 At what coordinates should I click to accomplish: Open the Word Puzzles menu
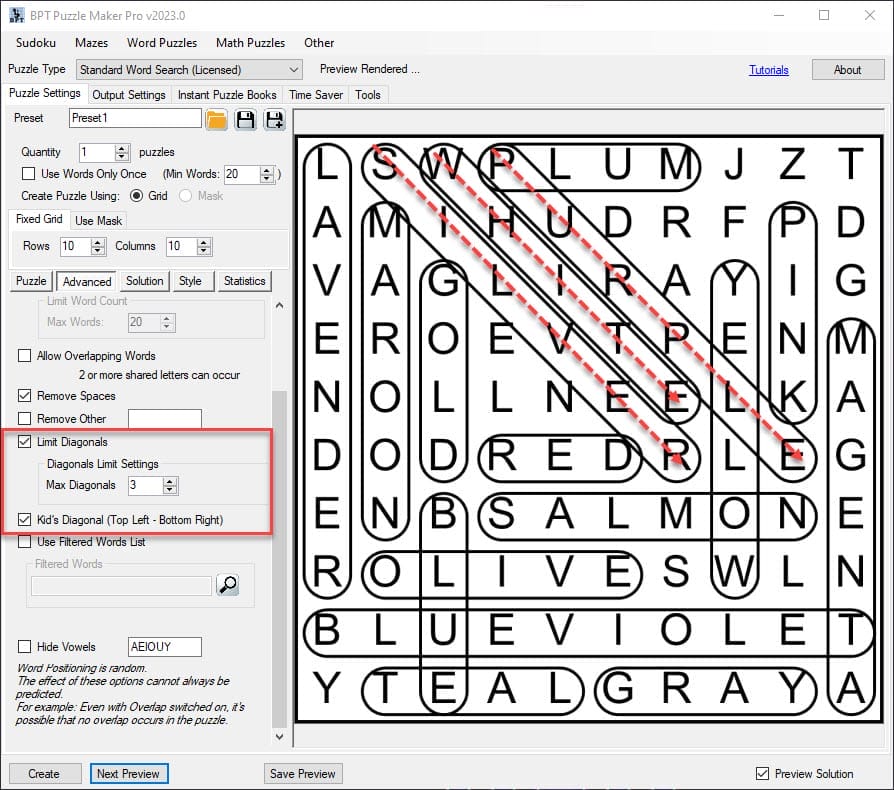[161, 43]
